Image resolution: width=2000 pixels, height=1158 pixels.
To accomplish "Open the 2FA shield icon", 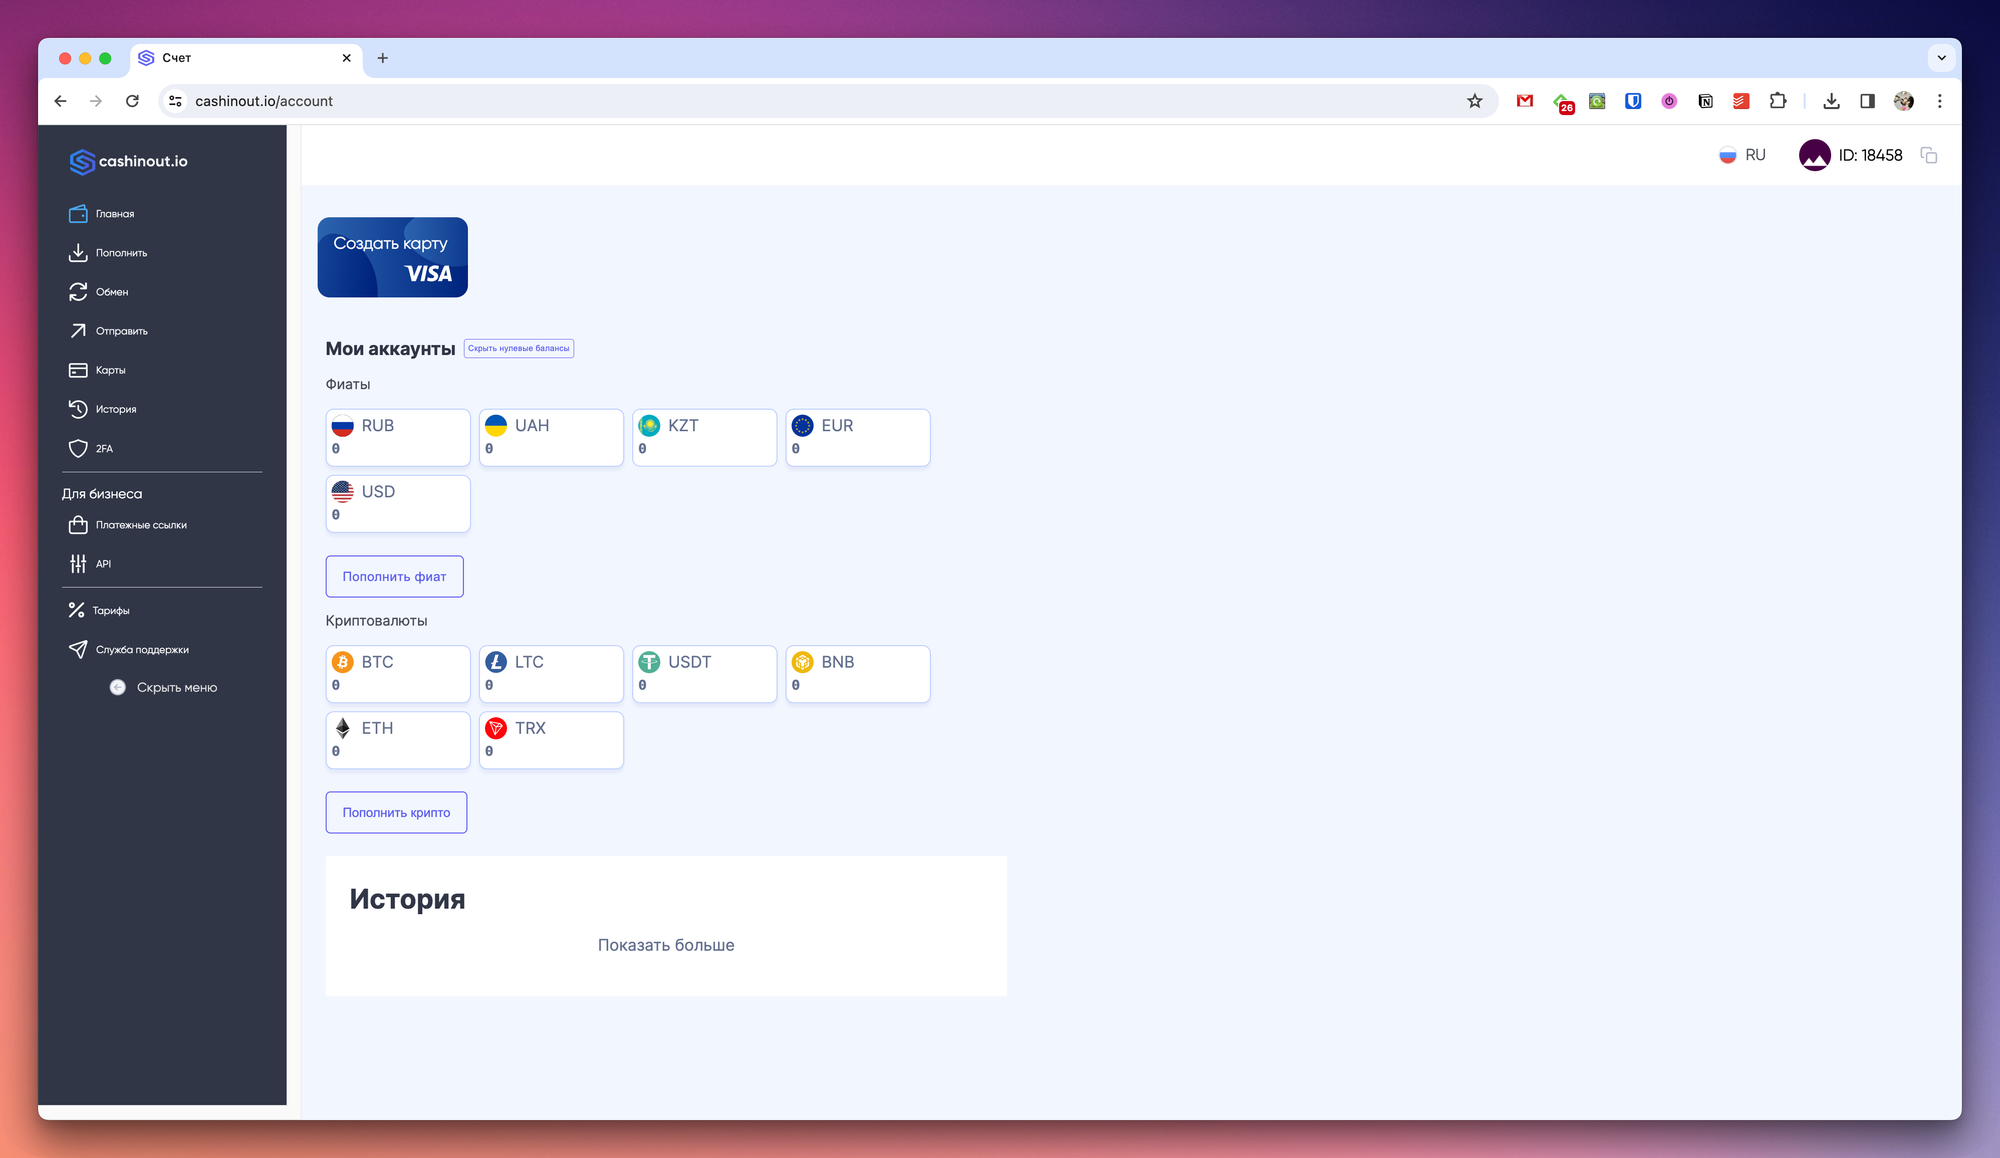I will click(x=78, y=449).
